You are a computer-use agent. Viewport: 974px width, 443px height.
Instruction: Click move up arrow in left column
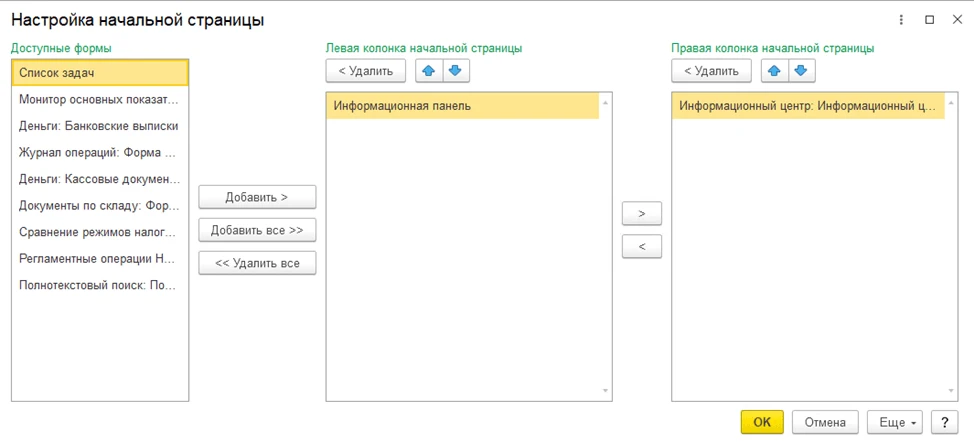tap(429, 71)
